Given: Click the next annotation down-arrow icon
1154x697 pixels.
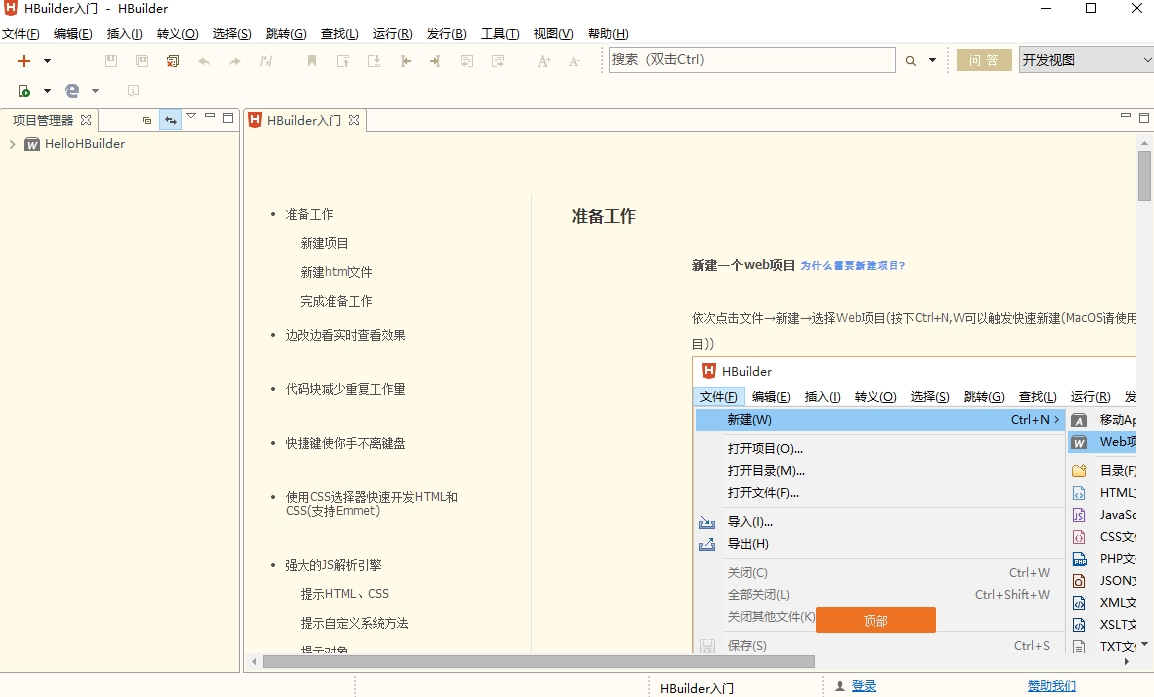Looking at the screenshot, I should point(374,61).
